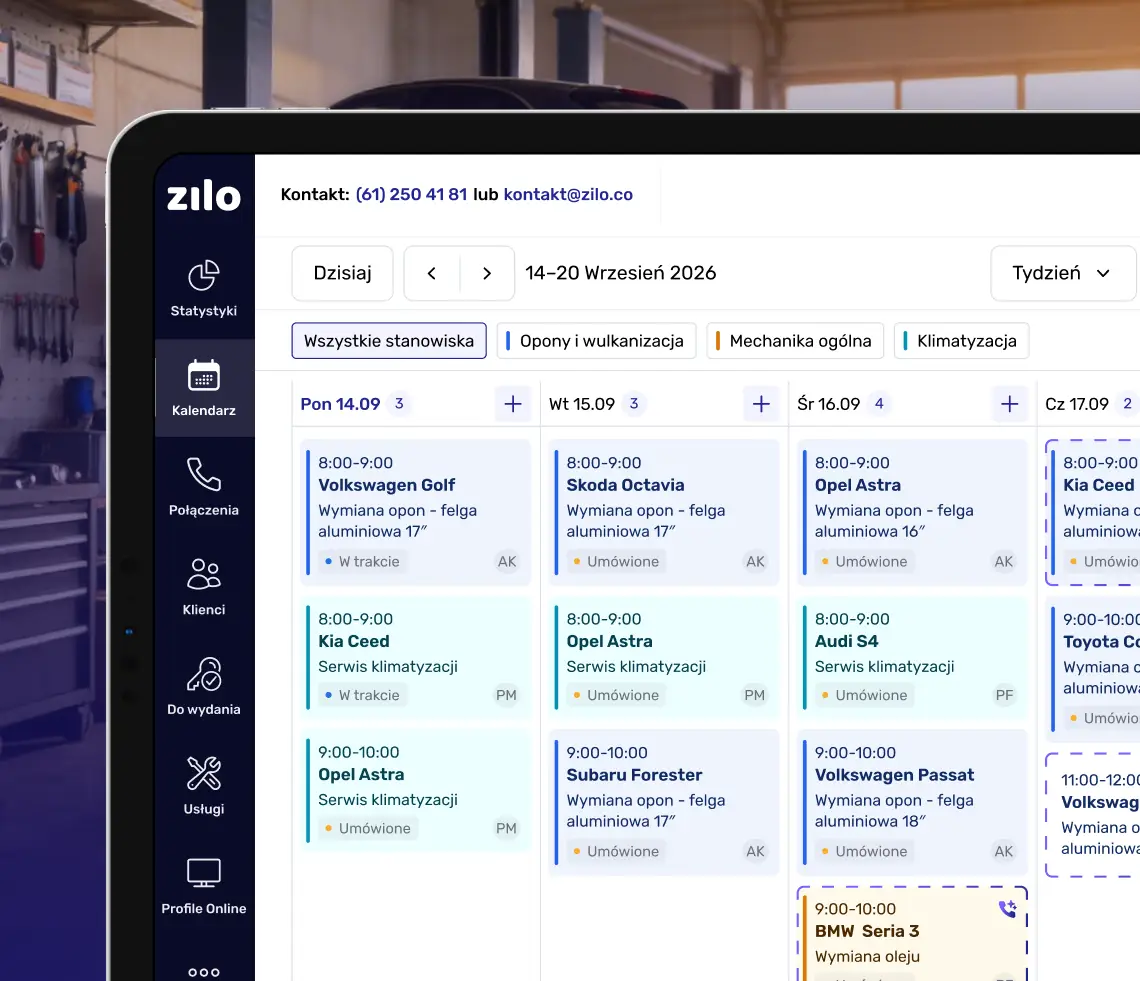Add appointment on Wt 15.09

point(761,404)
